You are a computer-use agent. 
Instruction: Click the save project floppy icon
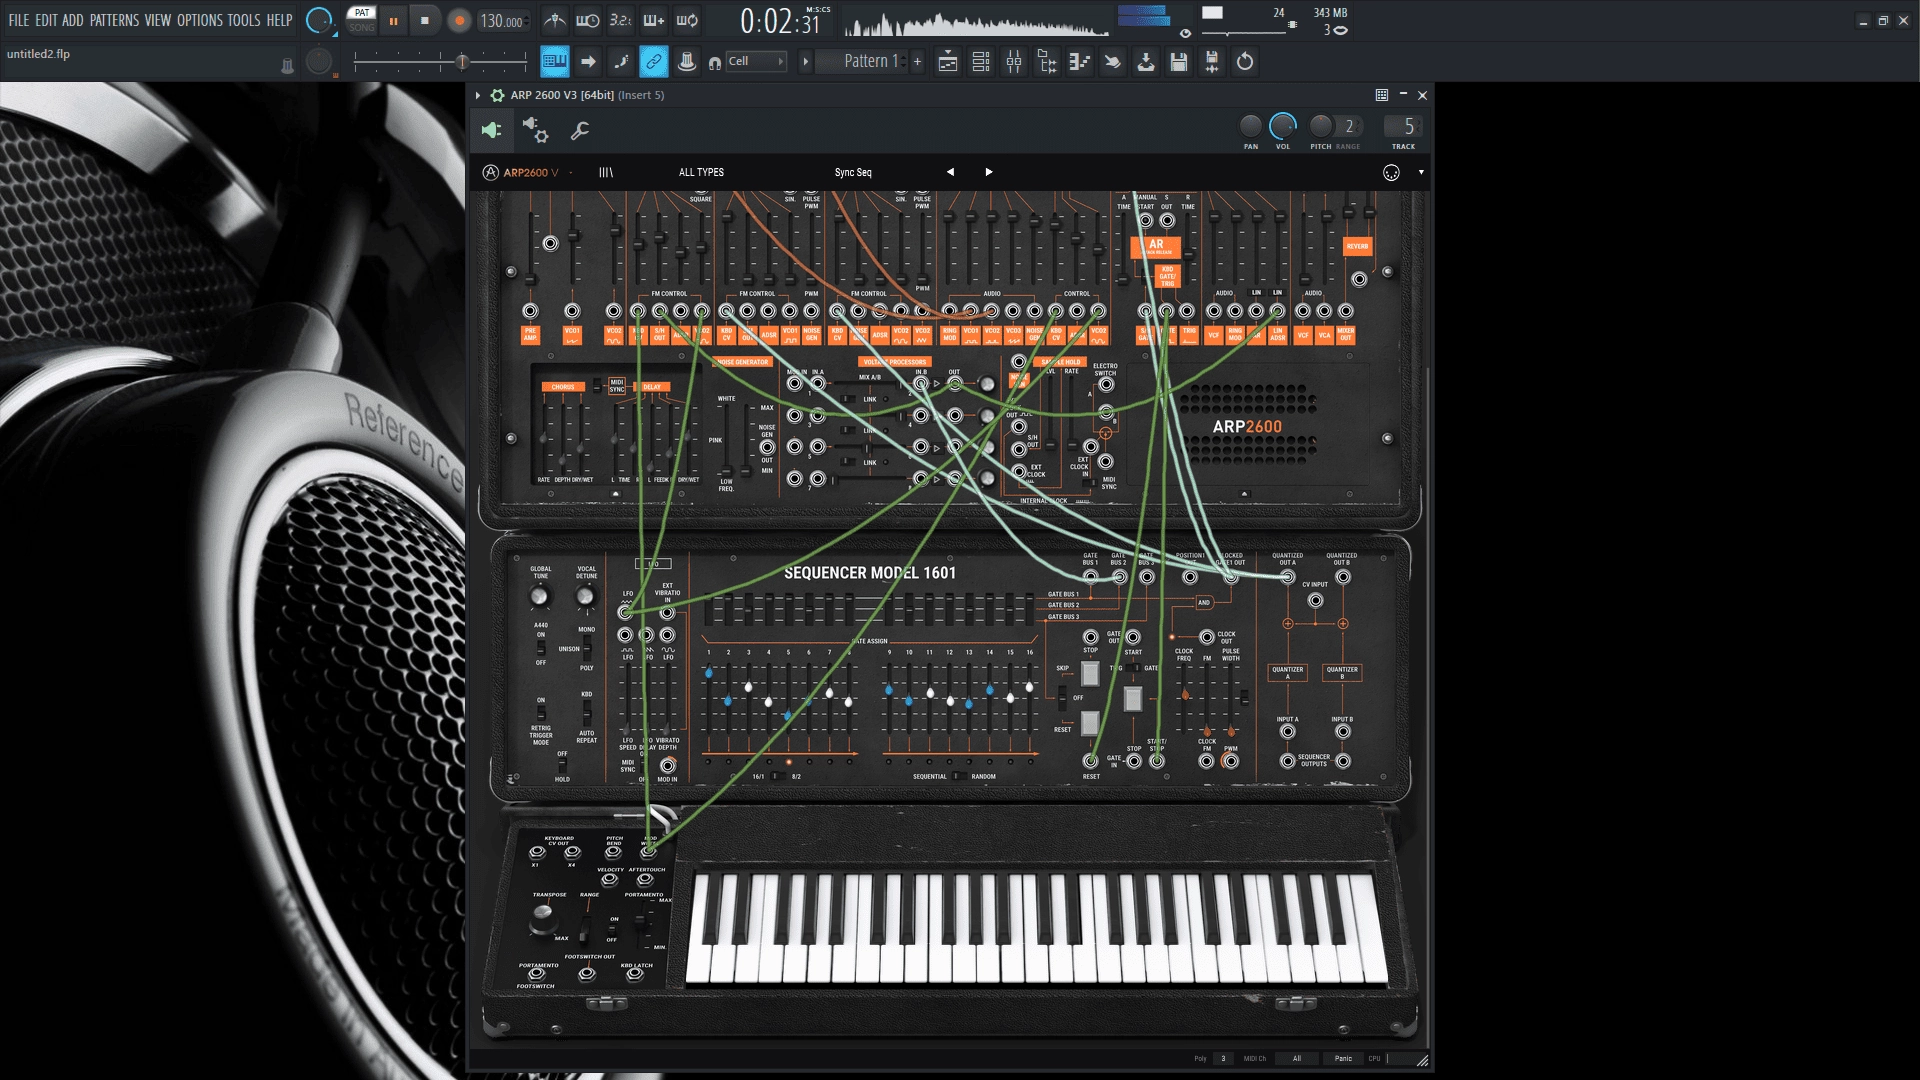point(1179,62)
